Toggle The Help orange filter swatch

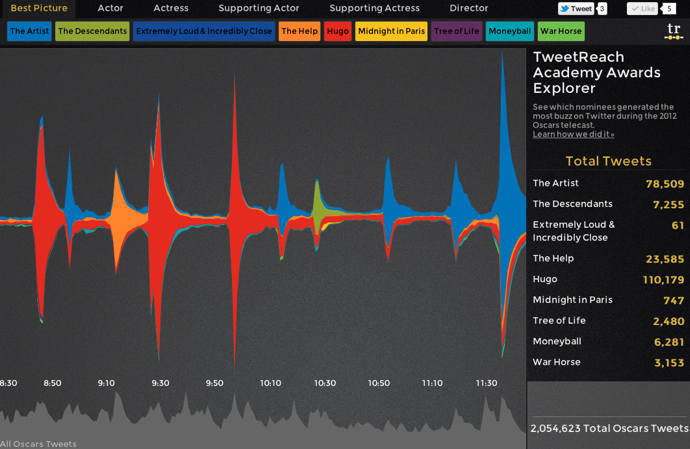[x=299, y=31]
